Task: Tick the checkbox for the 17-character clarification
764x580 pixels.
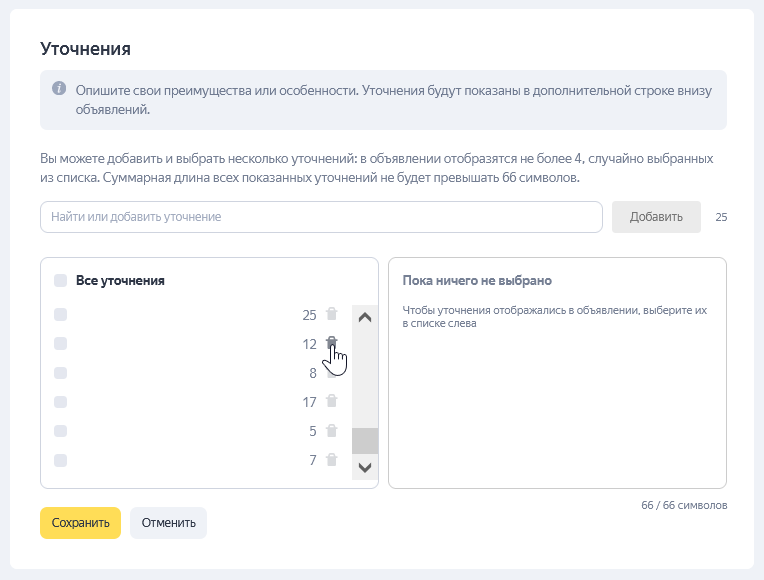Action: pos(61,402)
